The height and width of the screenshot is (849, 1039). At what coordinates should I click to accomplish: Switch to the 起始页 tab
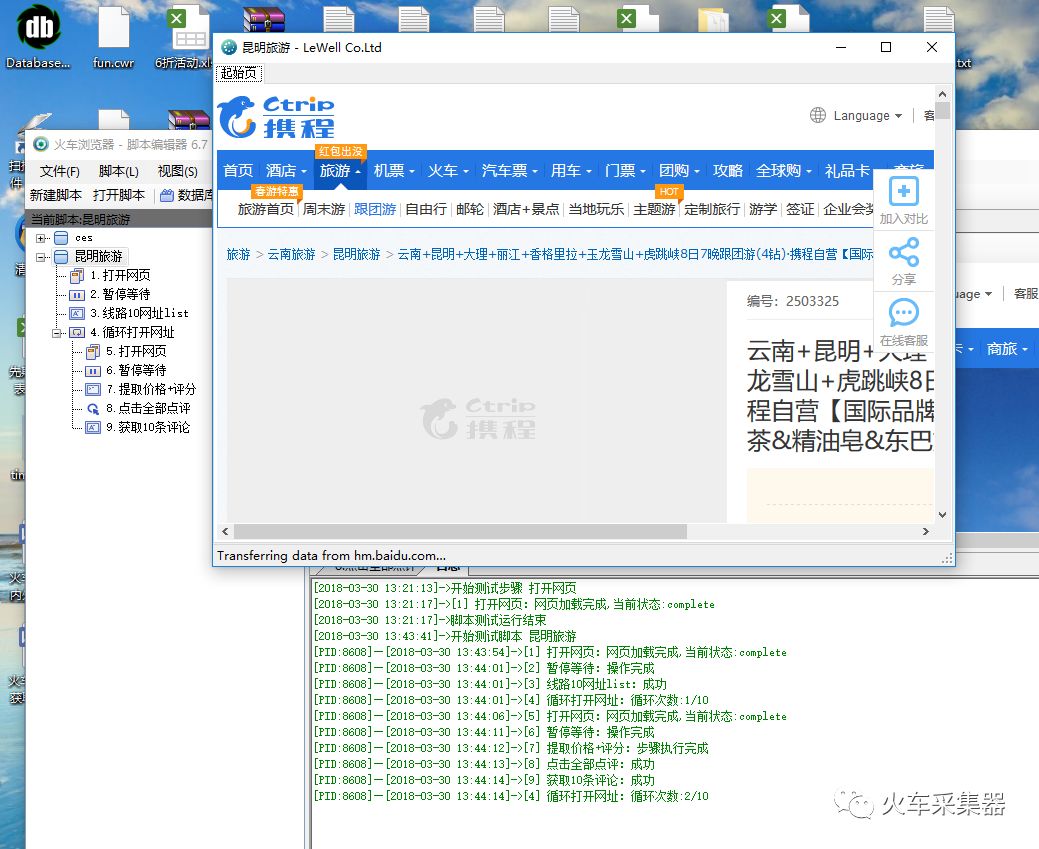coord(239,73)
